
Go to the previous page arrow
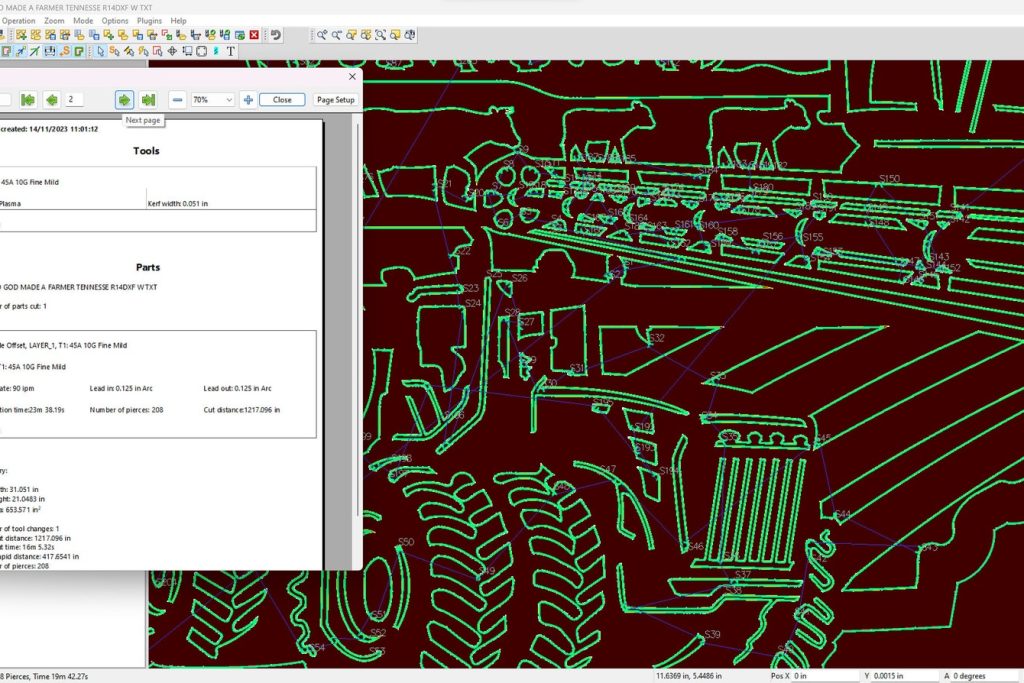[51, 99]
